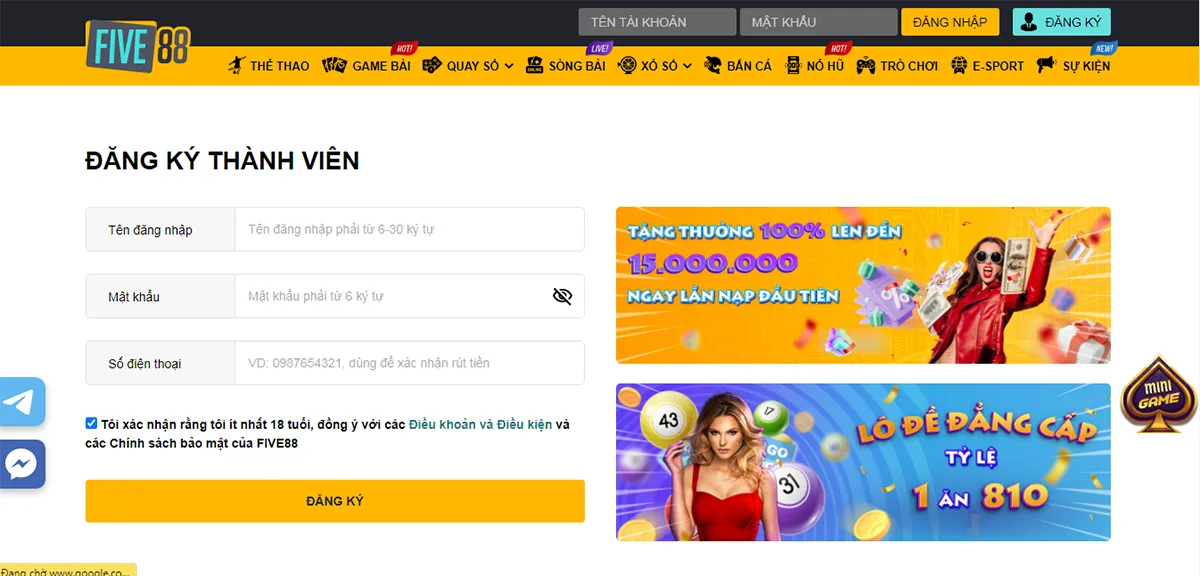Click the ĐĂNG NHẬP login button

950,22
